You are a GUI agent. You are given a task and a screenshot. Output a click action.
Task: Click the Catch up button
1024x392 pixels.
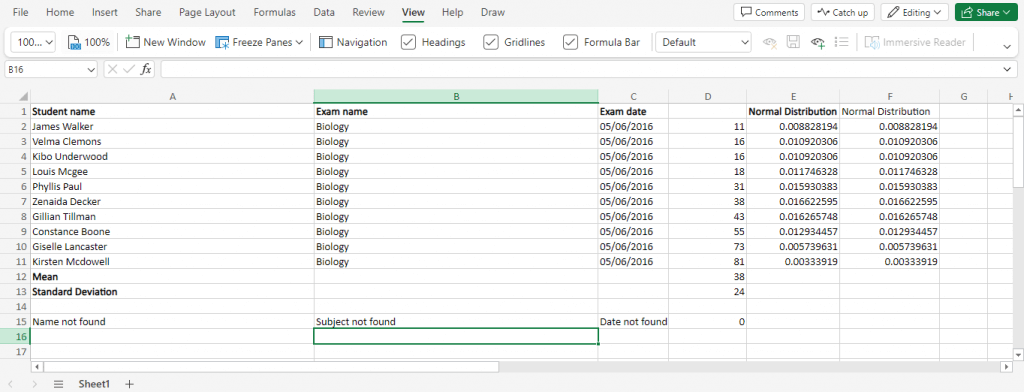coord(843,12)
